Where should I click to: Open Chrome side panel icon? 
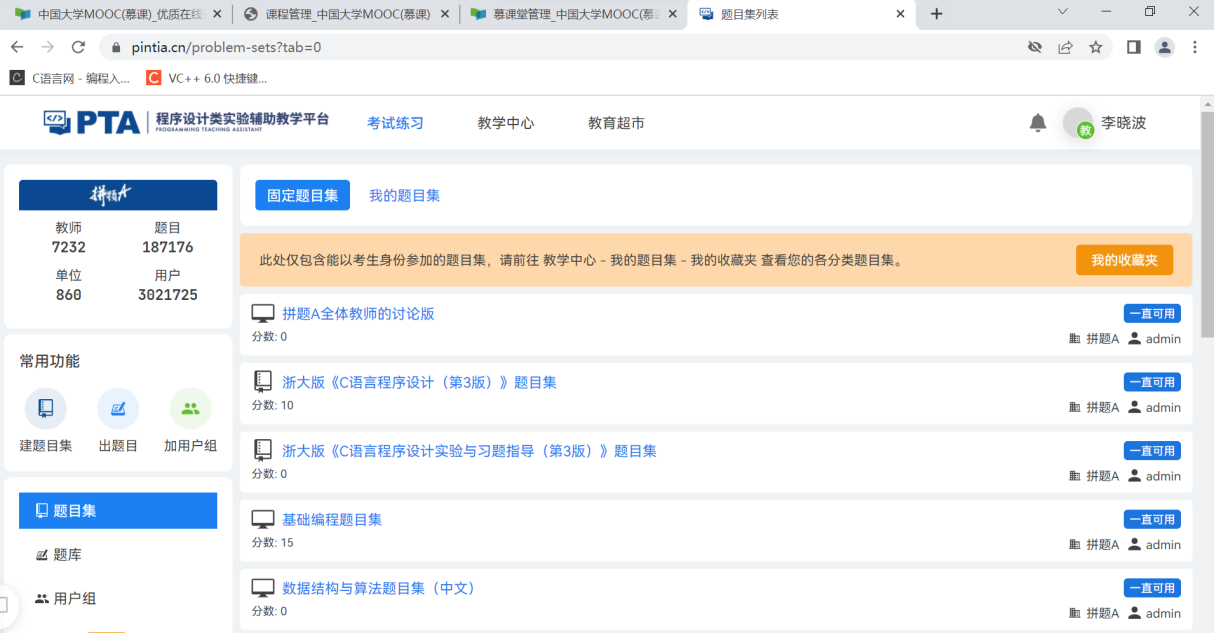(1133, 47)
